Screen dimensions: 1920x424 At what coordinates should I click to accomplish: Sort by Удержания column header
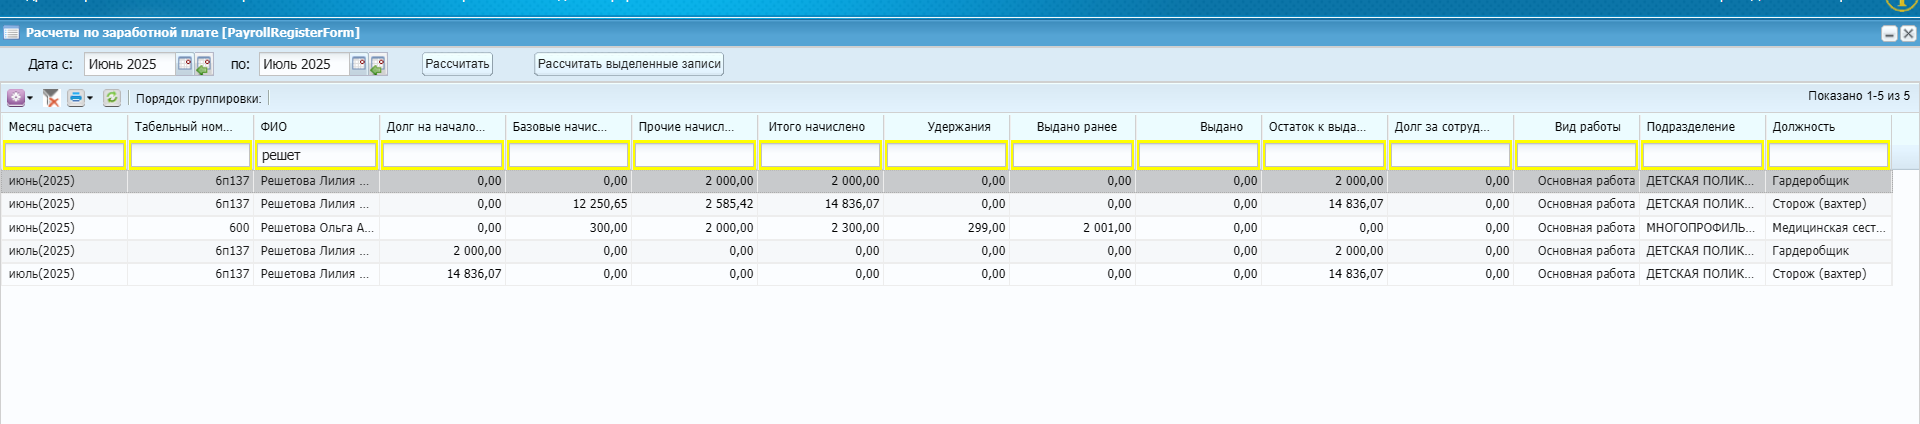click(947, 127)
